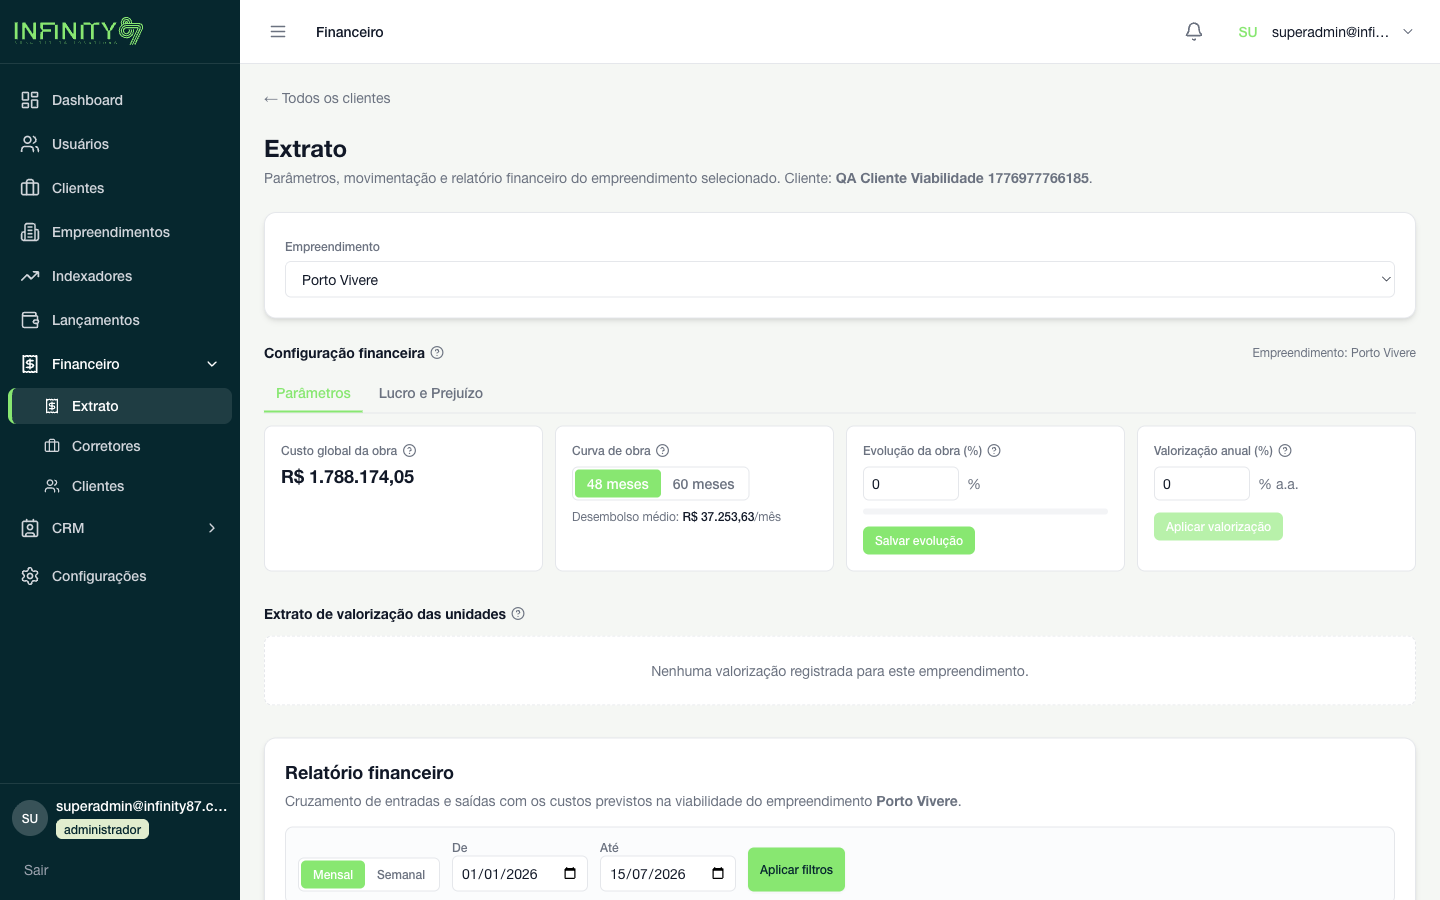Open Dashboard in the sidebar
1440x900 pixels.
pos(120,100)
